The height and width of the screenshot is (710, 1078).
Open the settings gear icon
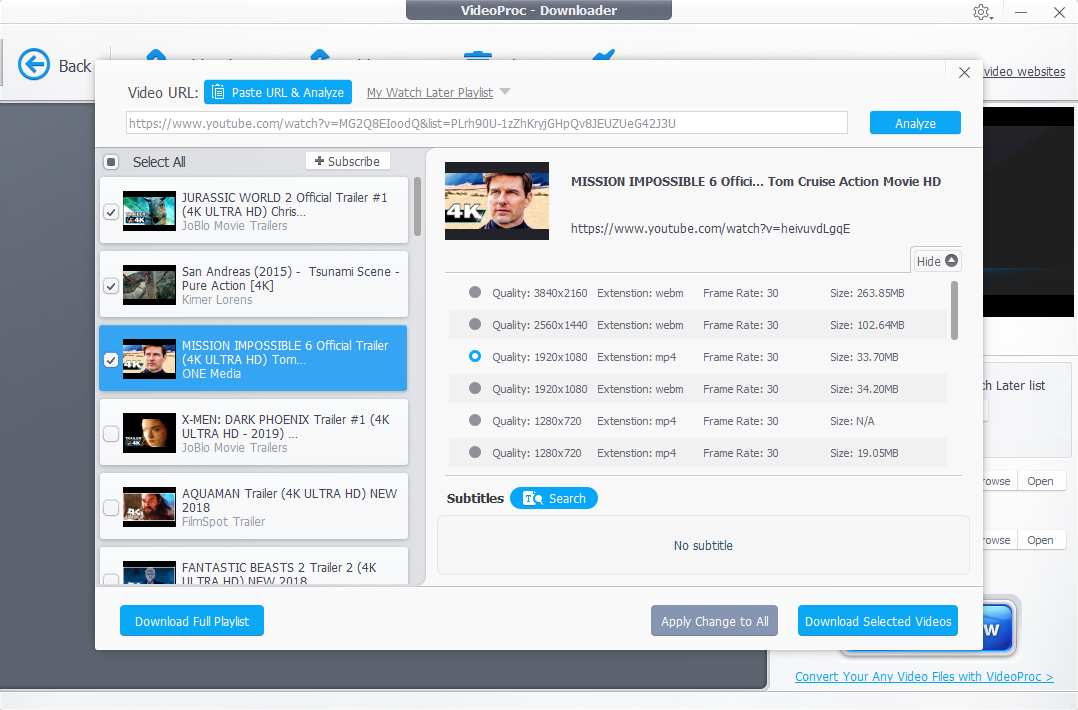pyautogui.click(x=981, y=12)
